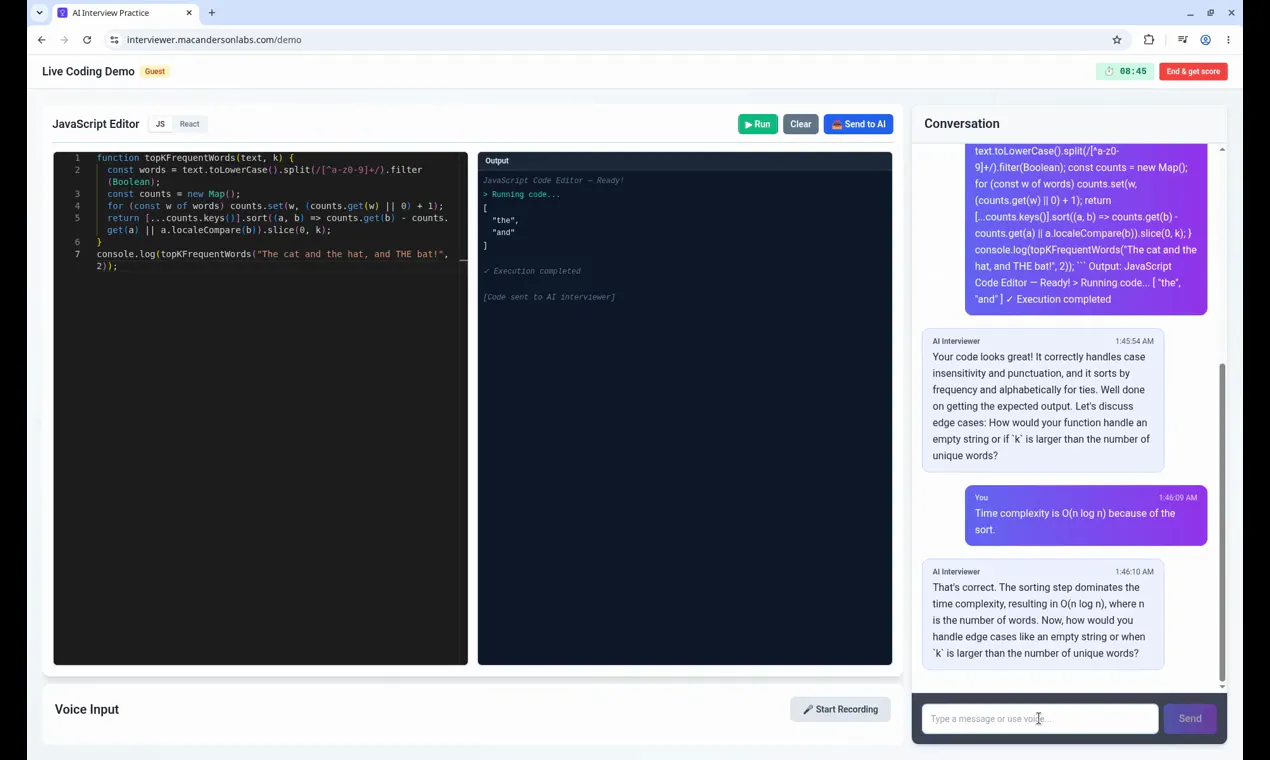Maximize the browser window
The height and width of the screenshot is (760, 1270).
pyautogui.click(x=1210, y=13)
